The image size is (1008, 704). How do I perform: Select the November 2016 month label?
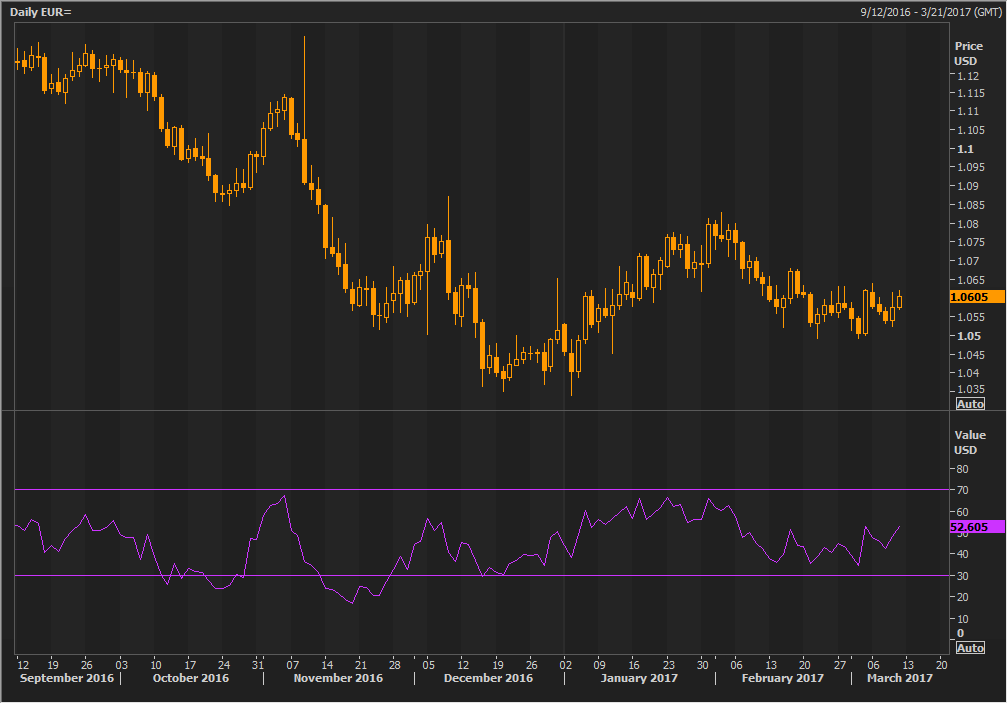340,678
